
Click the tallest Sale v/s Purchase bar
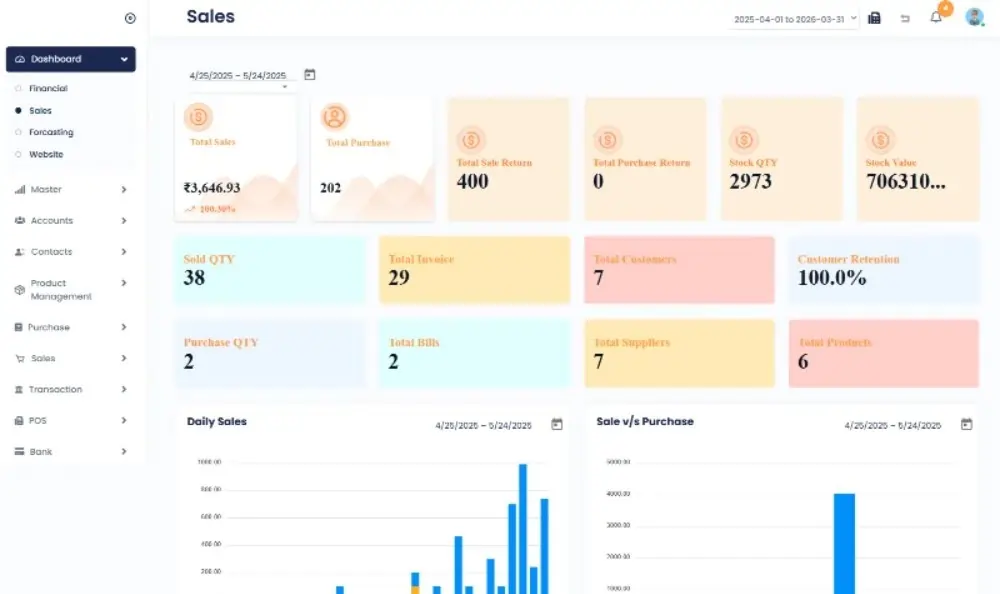point(844,543)
